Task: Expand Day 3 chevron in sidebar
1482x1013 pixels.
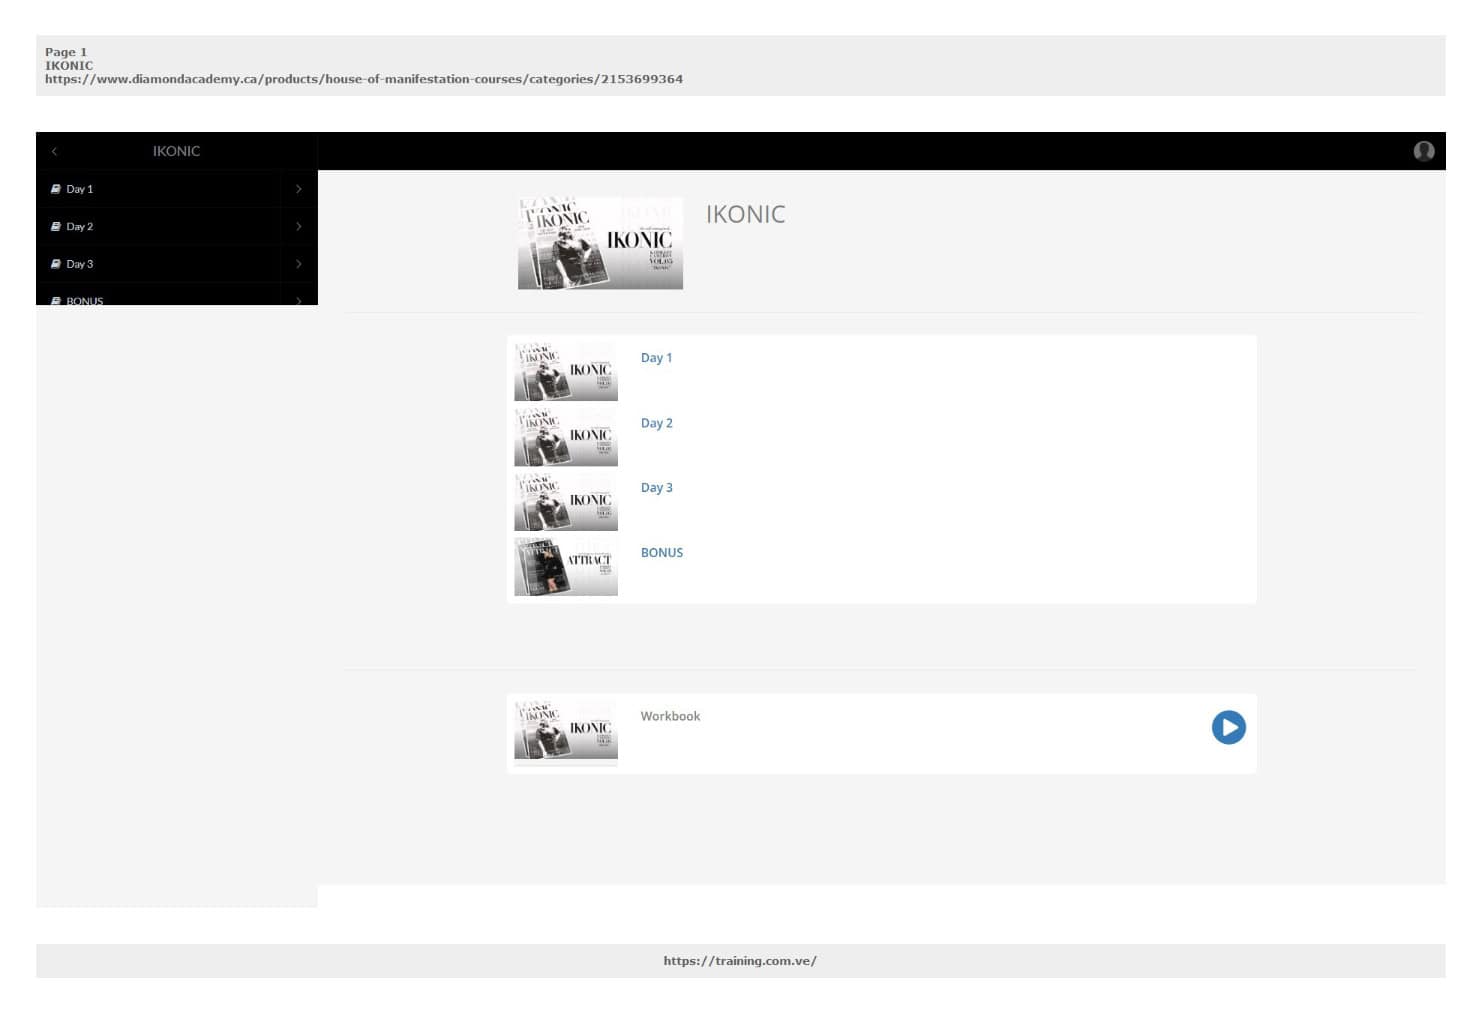Action: pos(298,264)
